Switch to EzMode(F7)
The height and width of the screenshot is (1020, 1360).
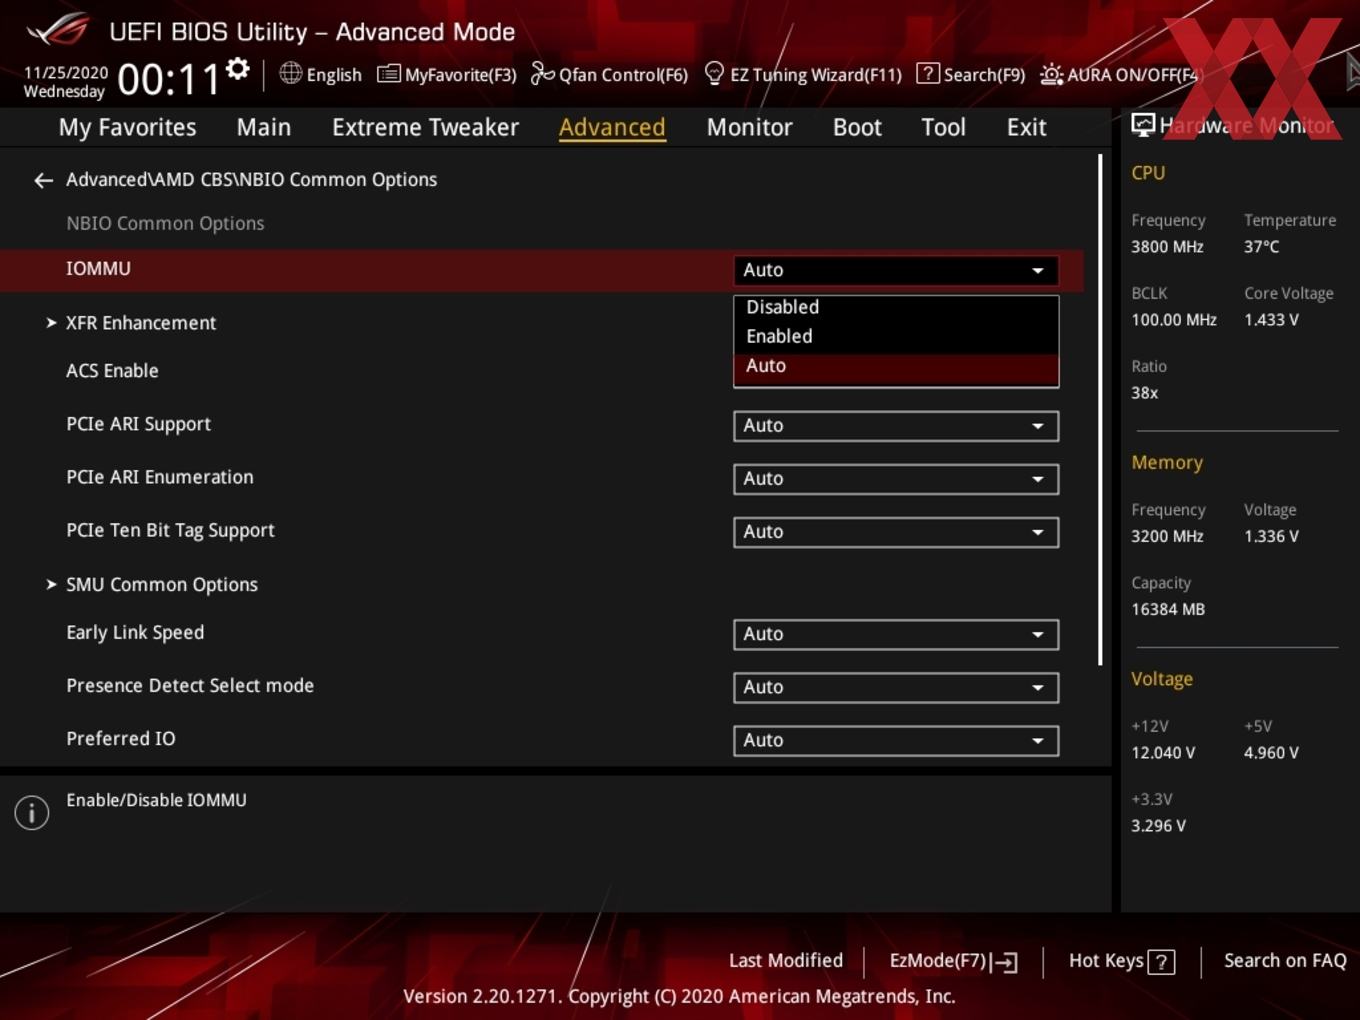[953, 961]
